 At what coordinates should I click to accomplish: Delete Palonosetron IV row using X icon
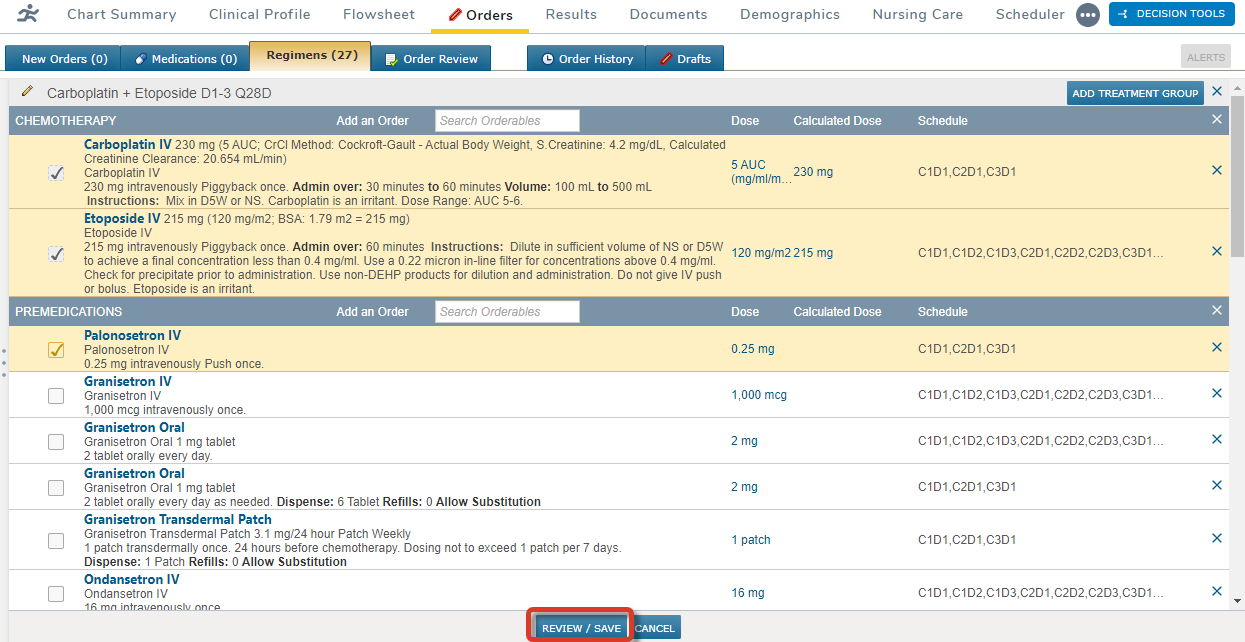pos(1216,348)
